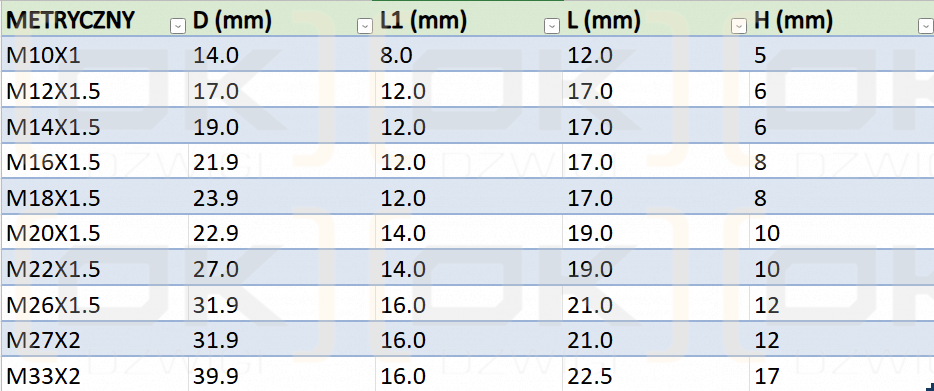Click the L1 value 14.0 in M22X1.5 row

(x=403, y=269)
